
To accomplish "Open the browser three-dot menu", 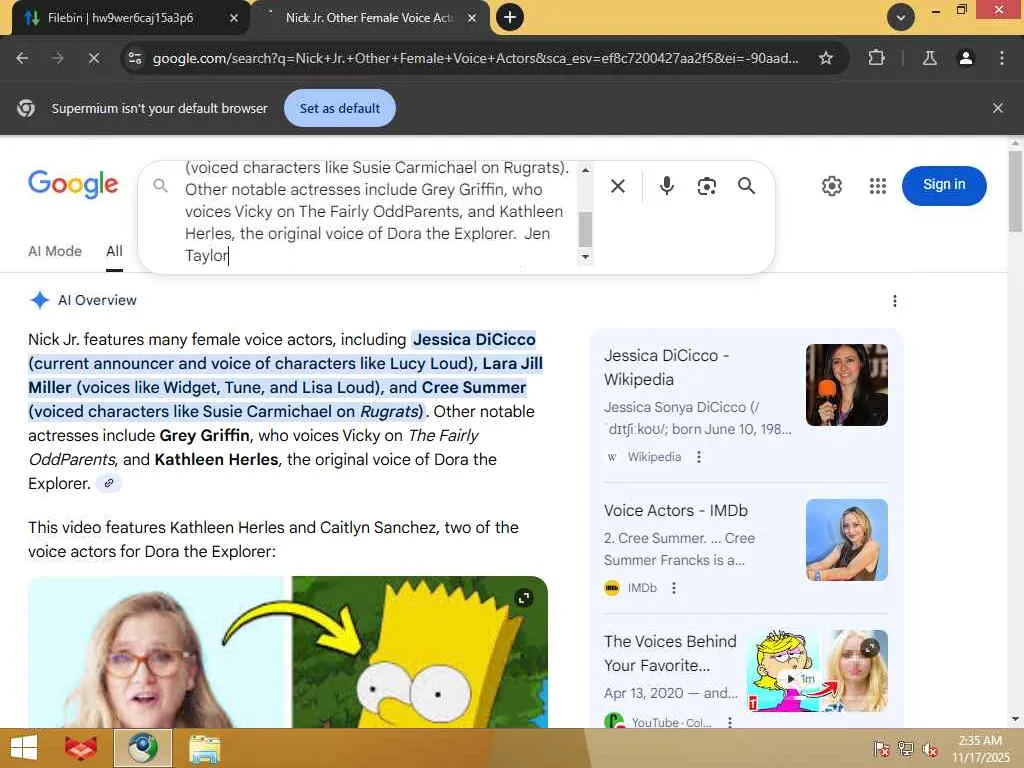I will (1001, 58).
